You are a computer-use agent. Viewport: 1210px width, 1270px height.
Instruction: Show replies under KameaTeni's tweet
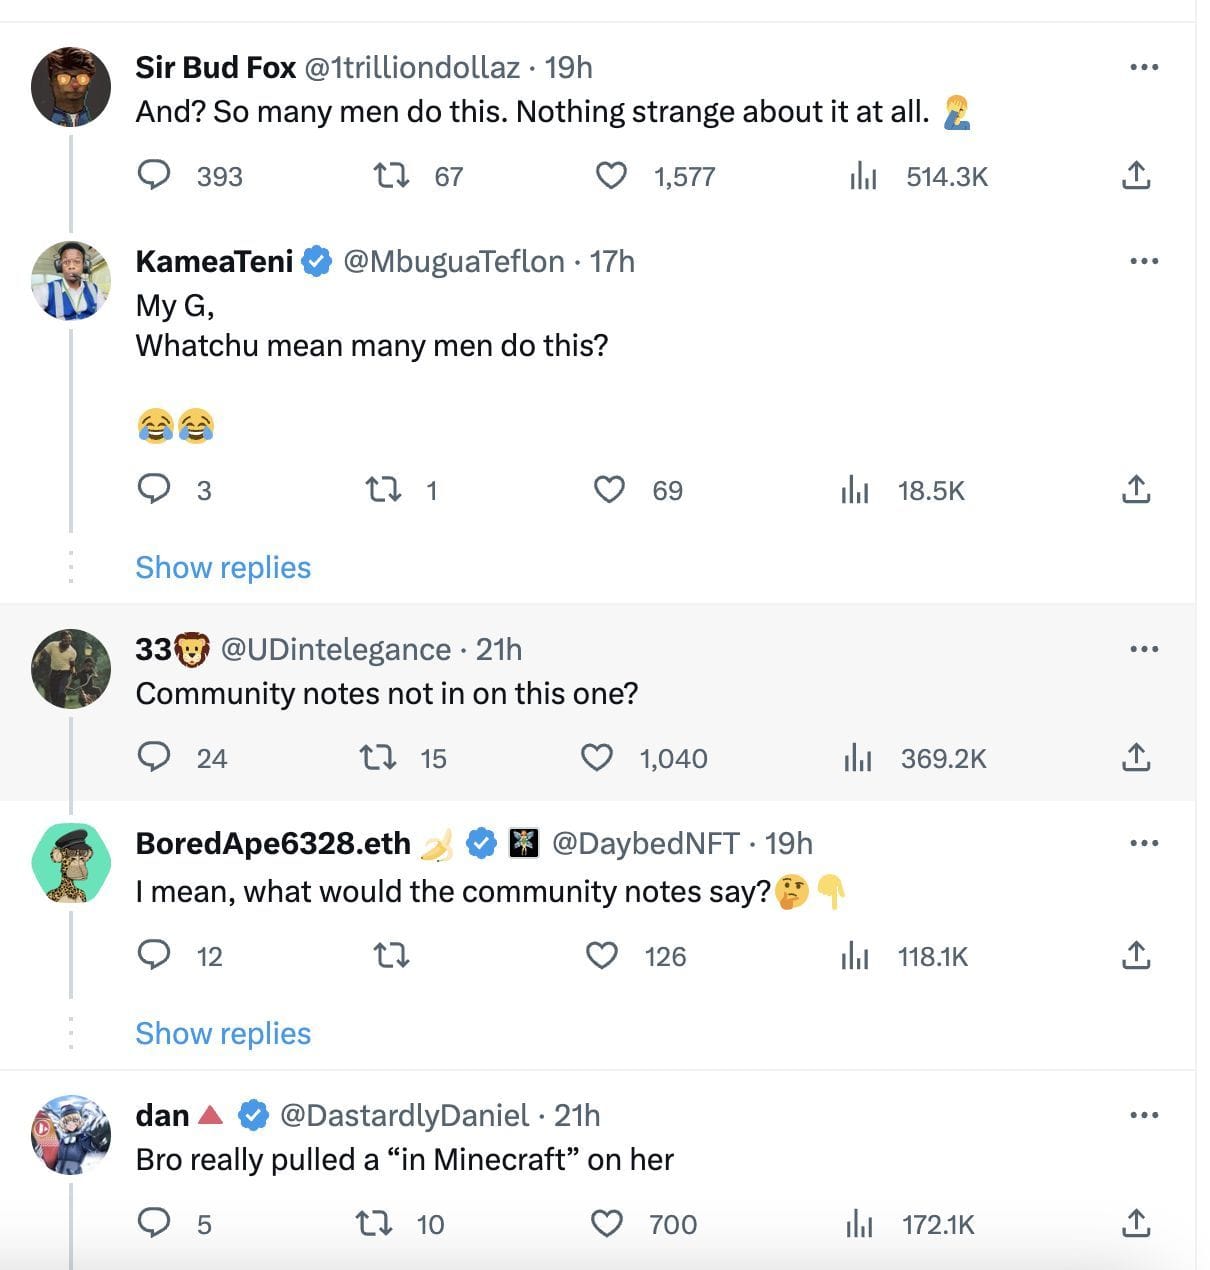223,567
